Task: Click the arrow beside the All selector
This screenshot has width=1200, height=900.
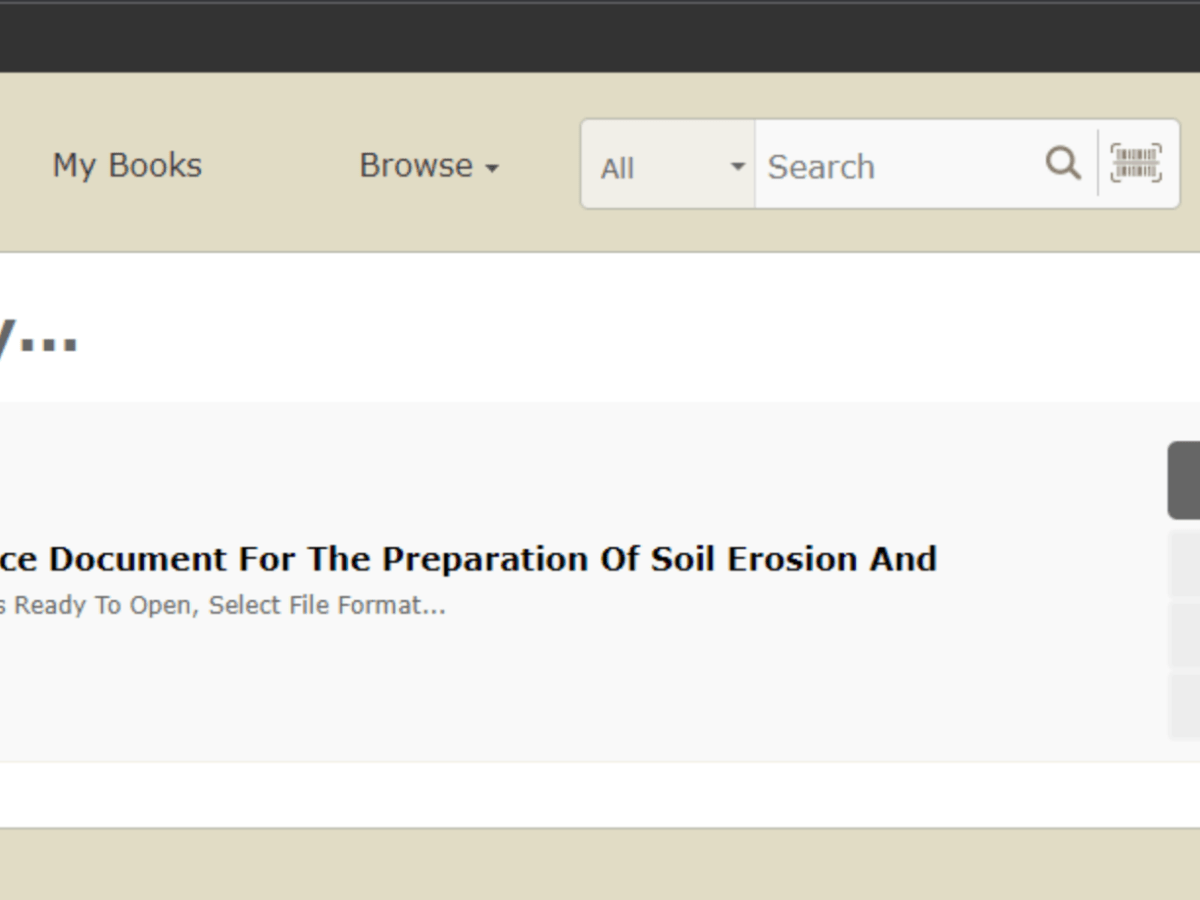Action: point(738,166)
